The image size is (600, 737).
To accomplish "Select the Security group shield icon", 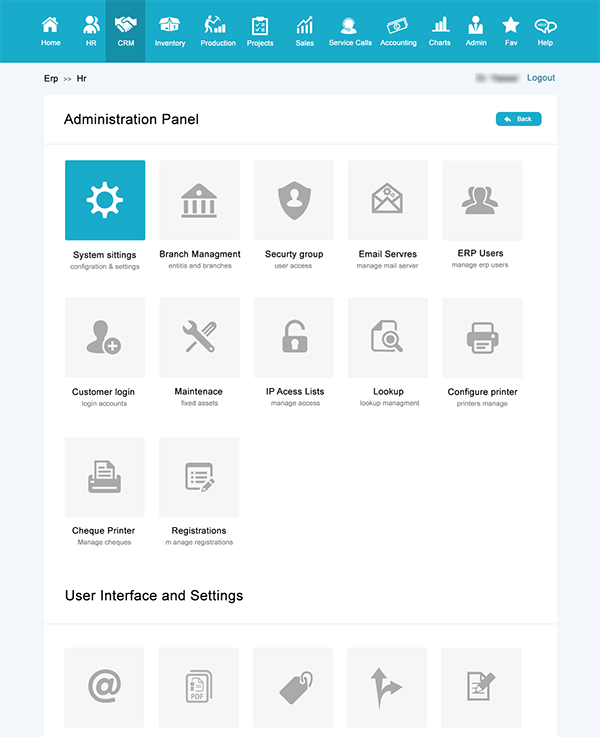I will pyautogui.click(x=294, y=200).
